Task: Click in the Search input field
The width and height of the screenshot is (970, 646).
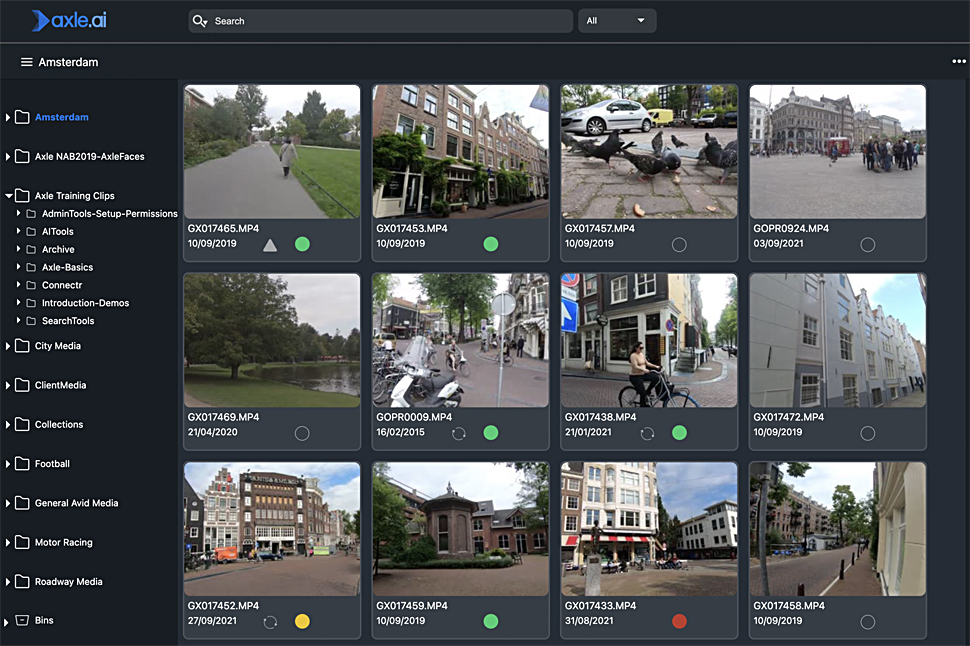Action: (380, 20)
